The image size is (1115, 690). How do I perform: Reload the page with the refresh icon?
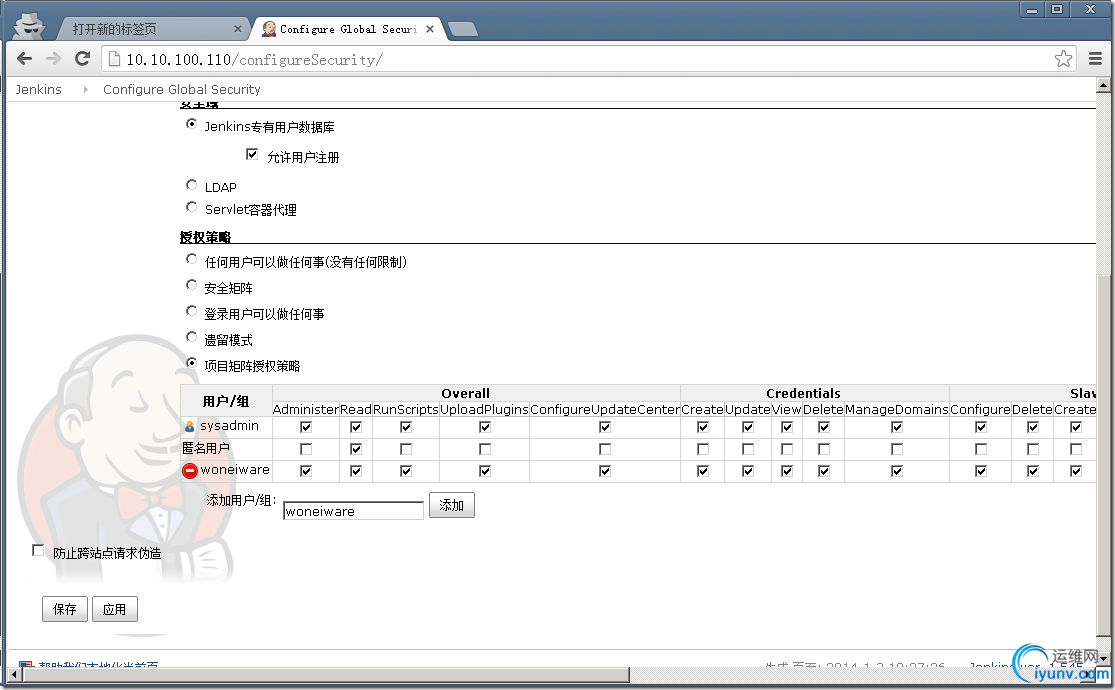(82, 59)
